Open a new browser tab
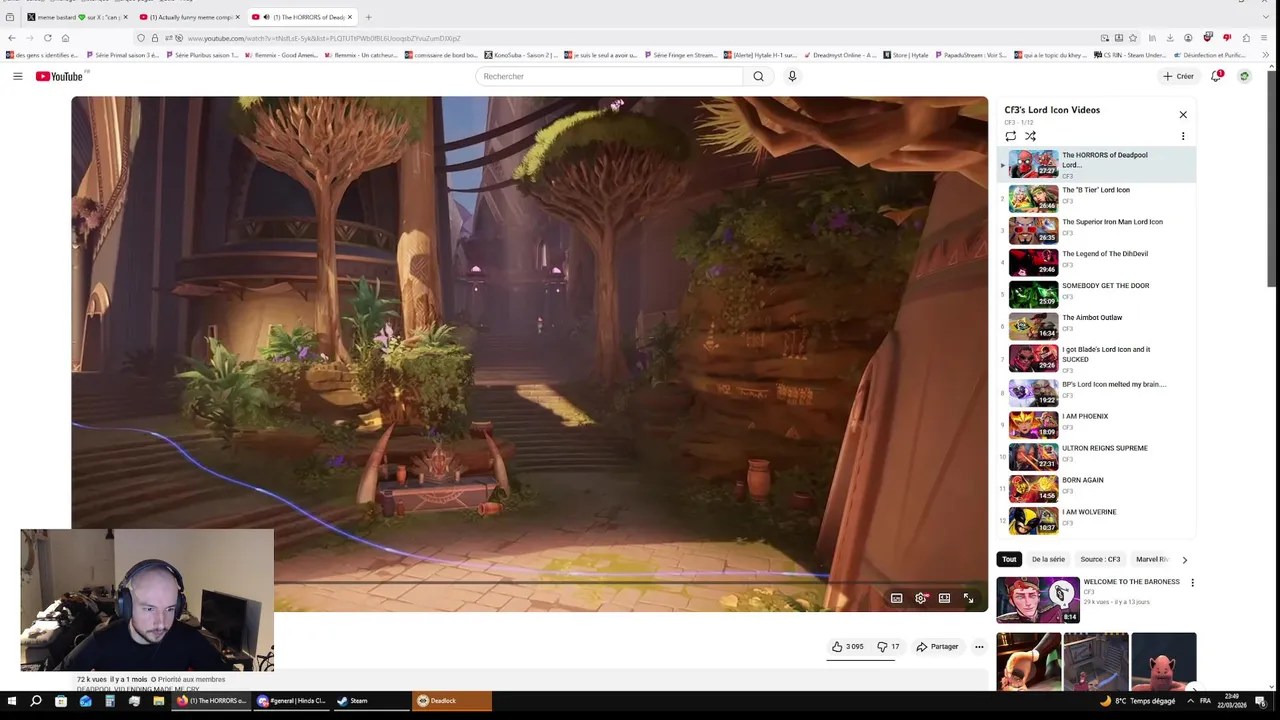The height and width of the screenshot is (720, 1280). (x=368, y=17)
